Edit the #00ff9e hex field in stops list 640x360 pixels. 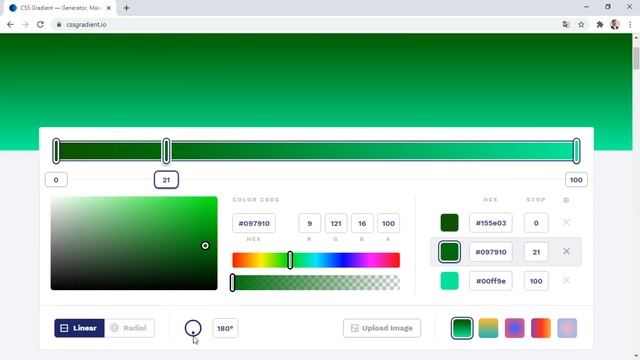[491, 281]
